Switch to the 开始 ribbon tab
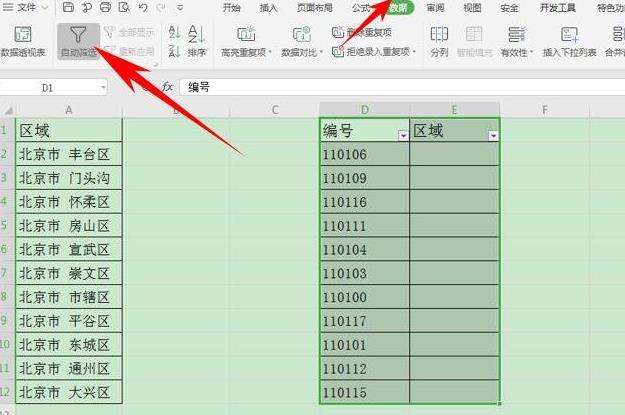The image size is (625, 415). tap(232, 7)
